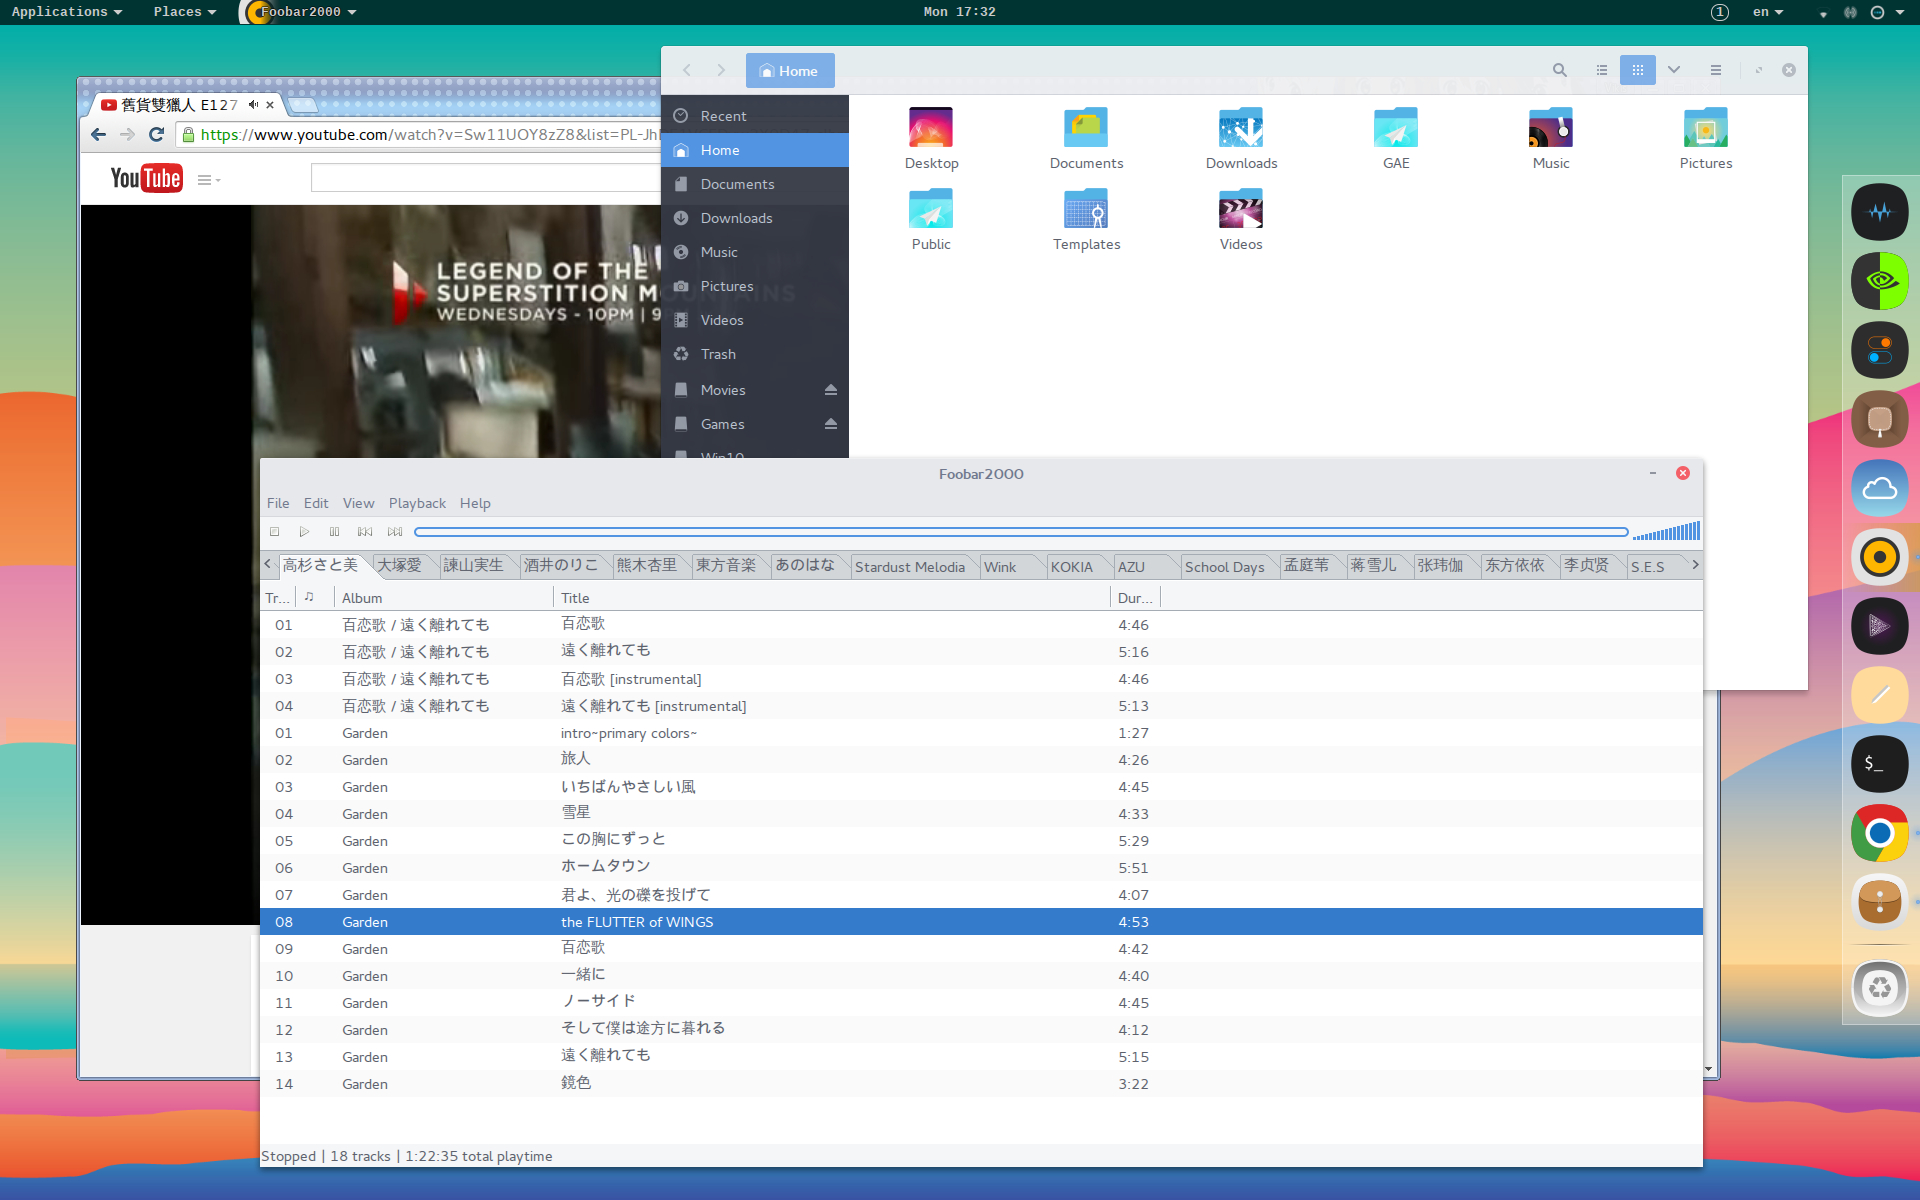Mute the YouTube tab audio icon
The image size is (1920, 1200).
pyautogui.click(x=253, y=104)
